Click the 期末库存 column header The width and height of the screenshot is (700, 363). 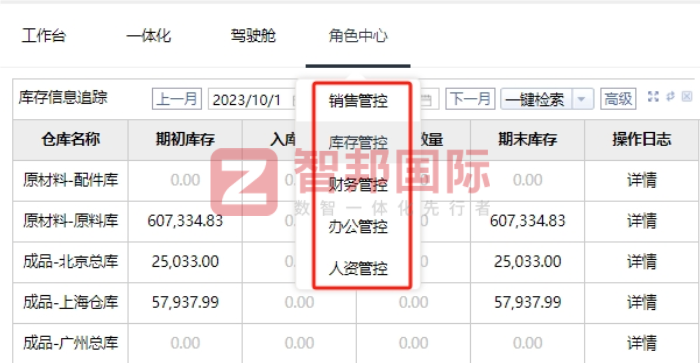pos(527,139)
